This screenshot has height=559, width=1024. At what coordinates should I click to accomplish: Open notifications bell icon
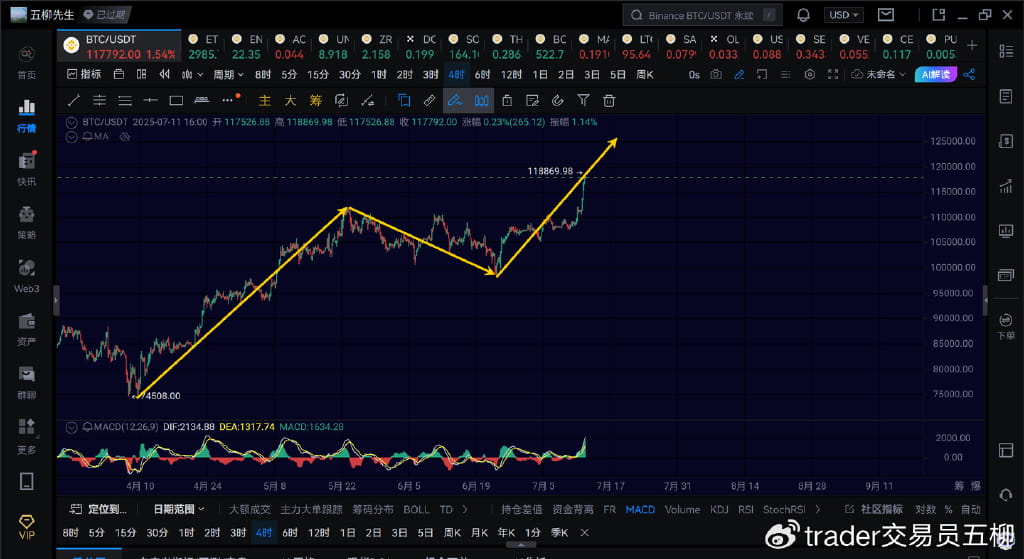(803, 14)
